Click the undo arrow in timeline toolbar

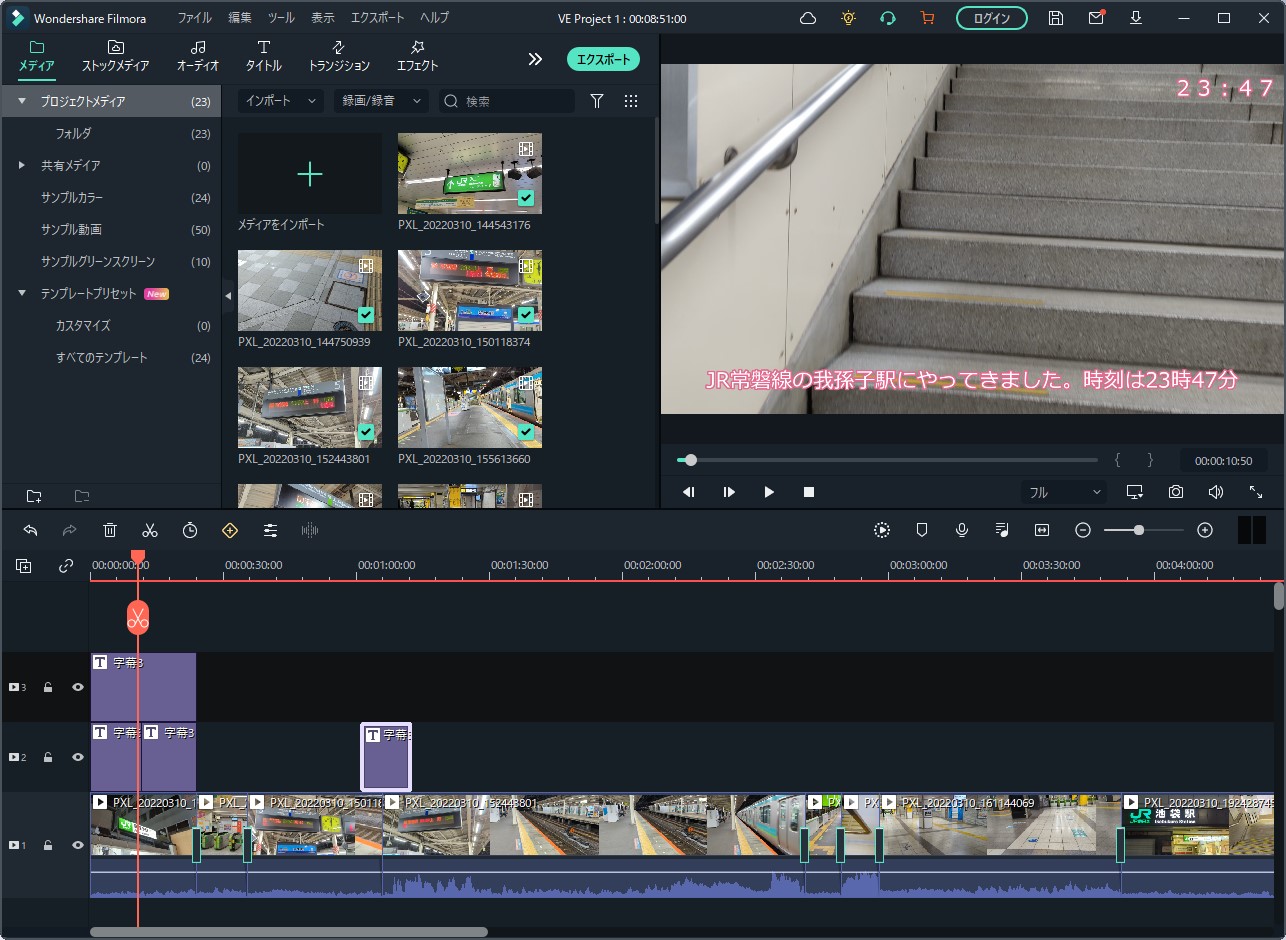(x=30, y=531)
